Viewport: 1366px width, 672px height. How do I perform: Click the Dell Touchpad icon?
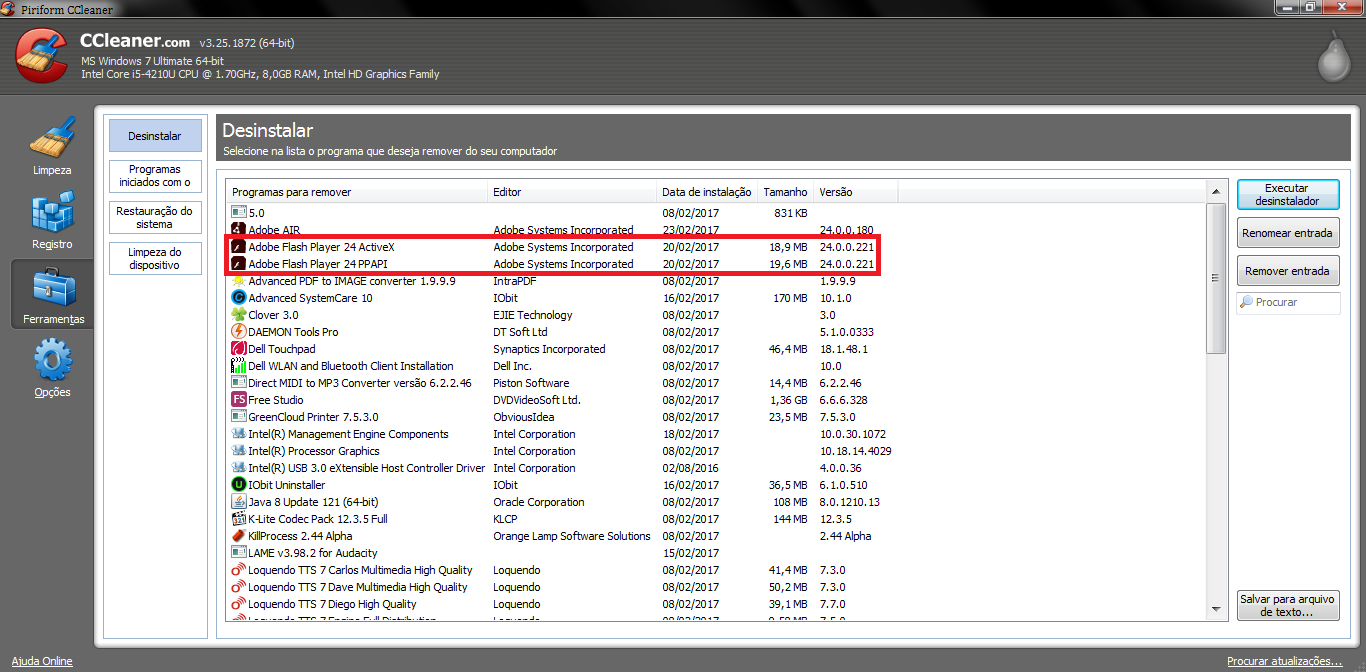[x=239, y=349]
